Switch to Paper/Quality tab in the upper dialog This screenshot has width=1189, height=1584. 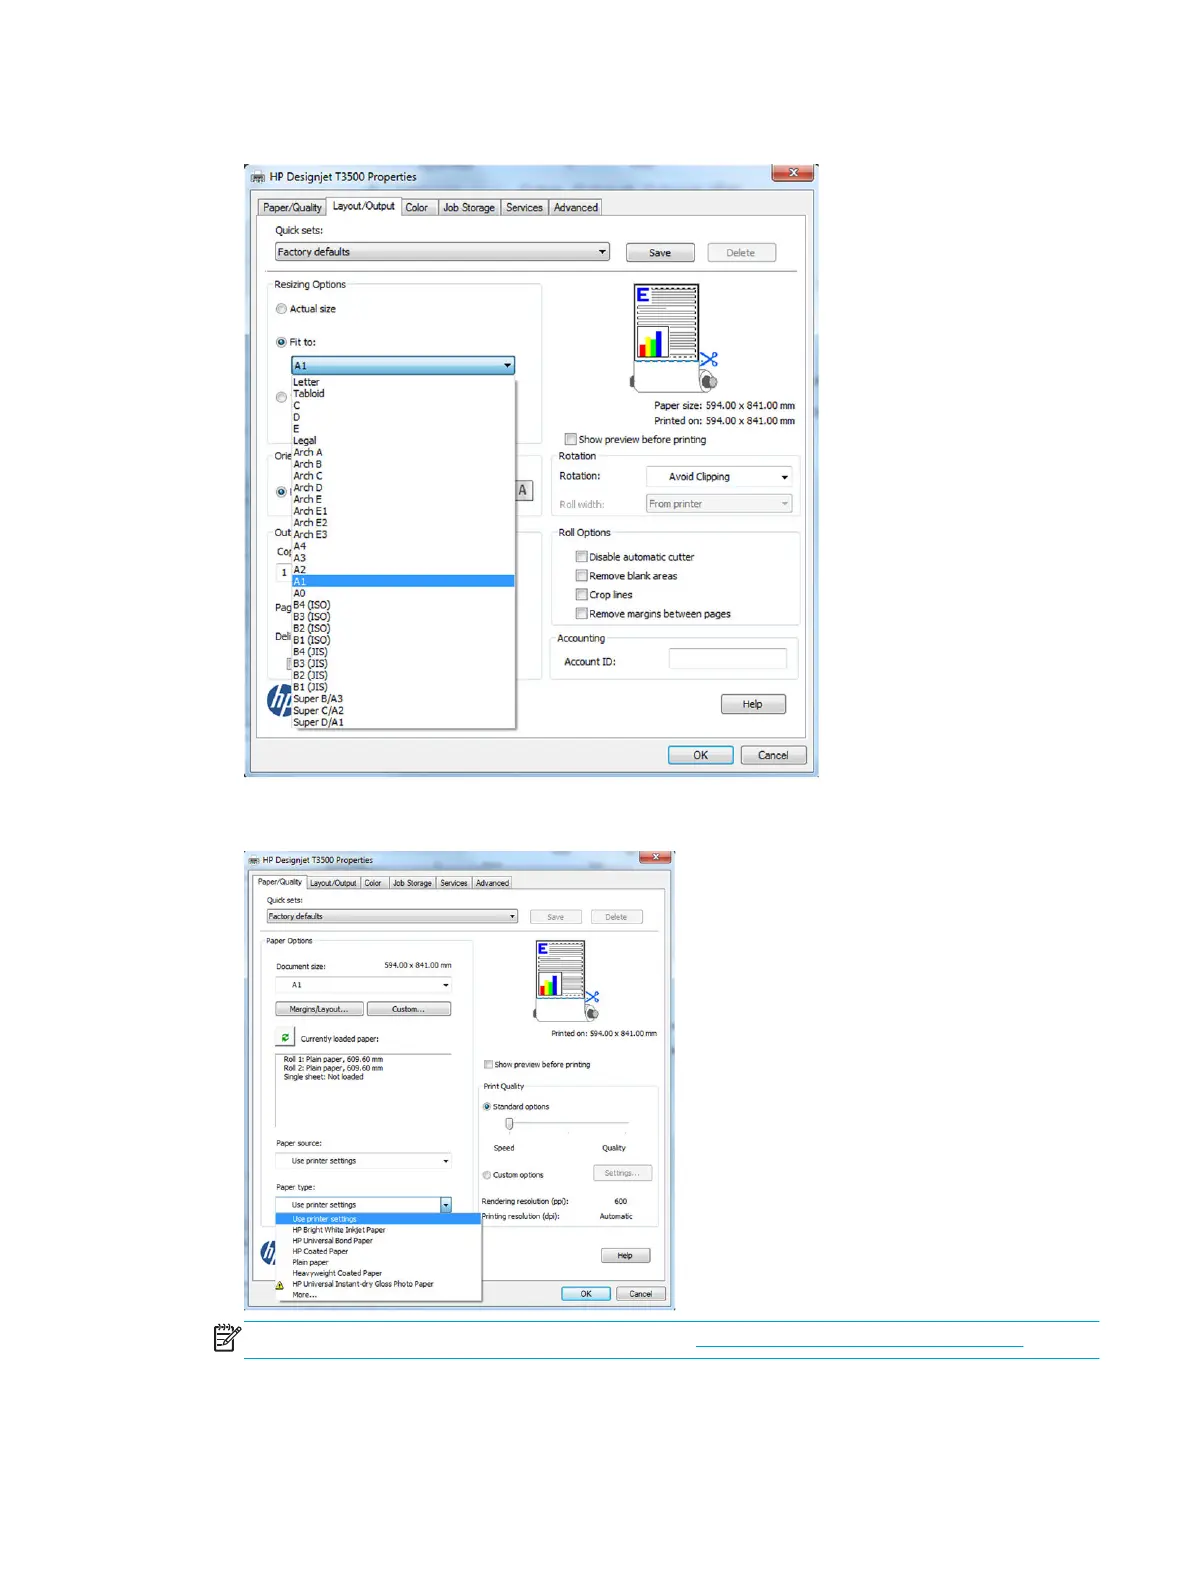(292, 208)
